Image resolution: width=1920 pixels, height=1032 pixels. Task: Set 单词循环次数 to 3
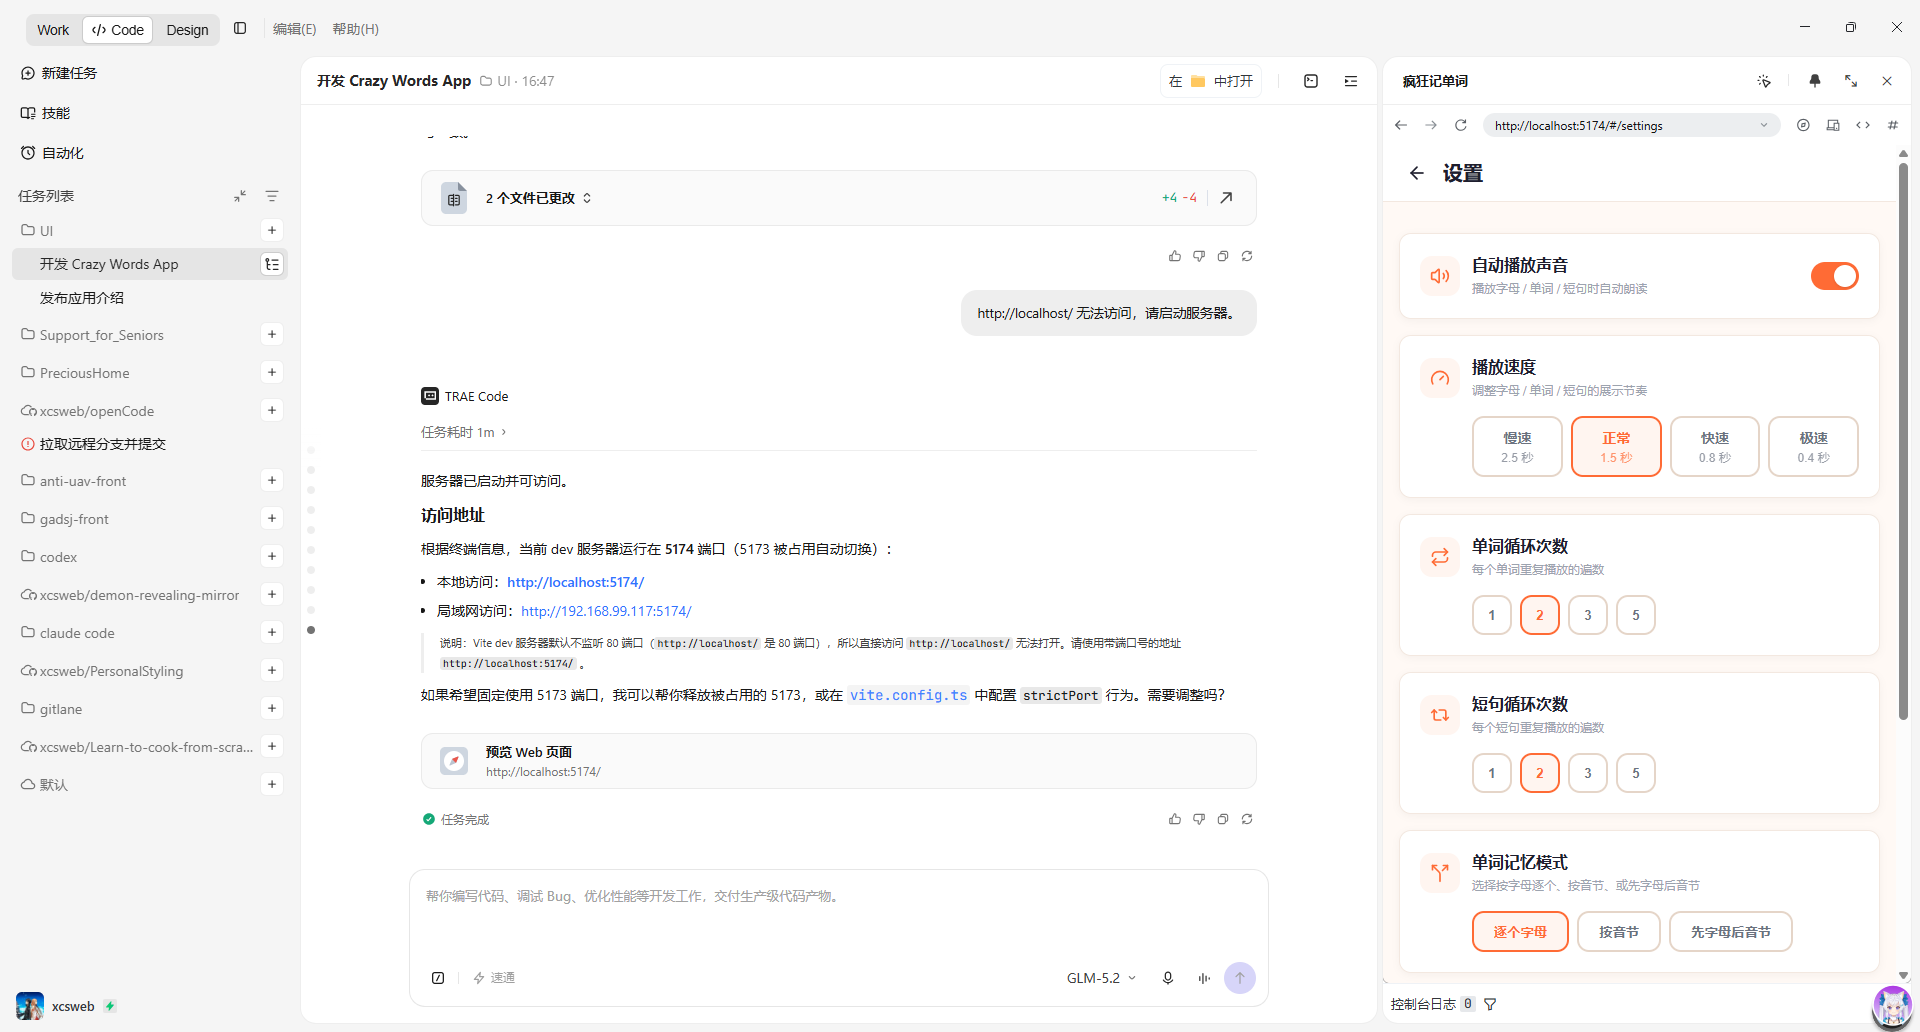point(1588,615)
